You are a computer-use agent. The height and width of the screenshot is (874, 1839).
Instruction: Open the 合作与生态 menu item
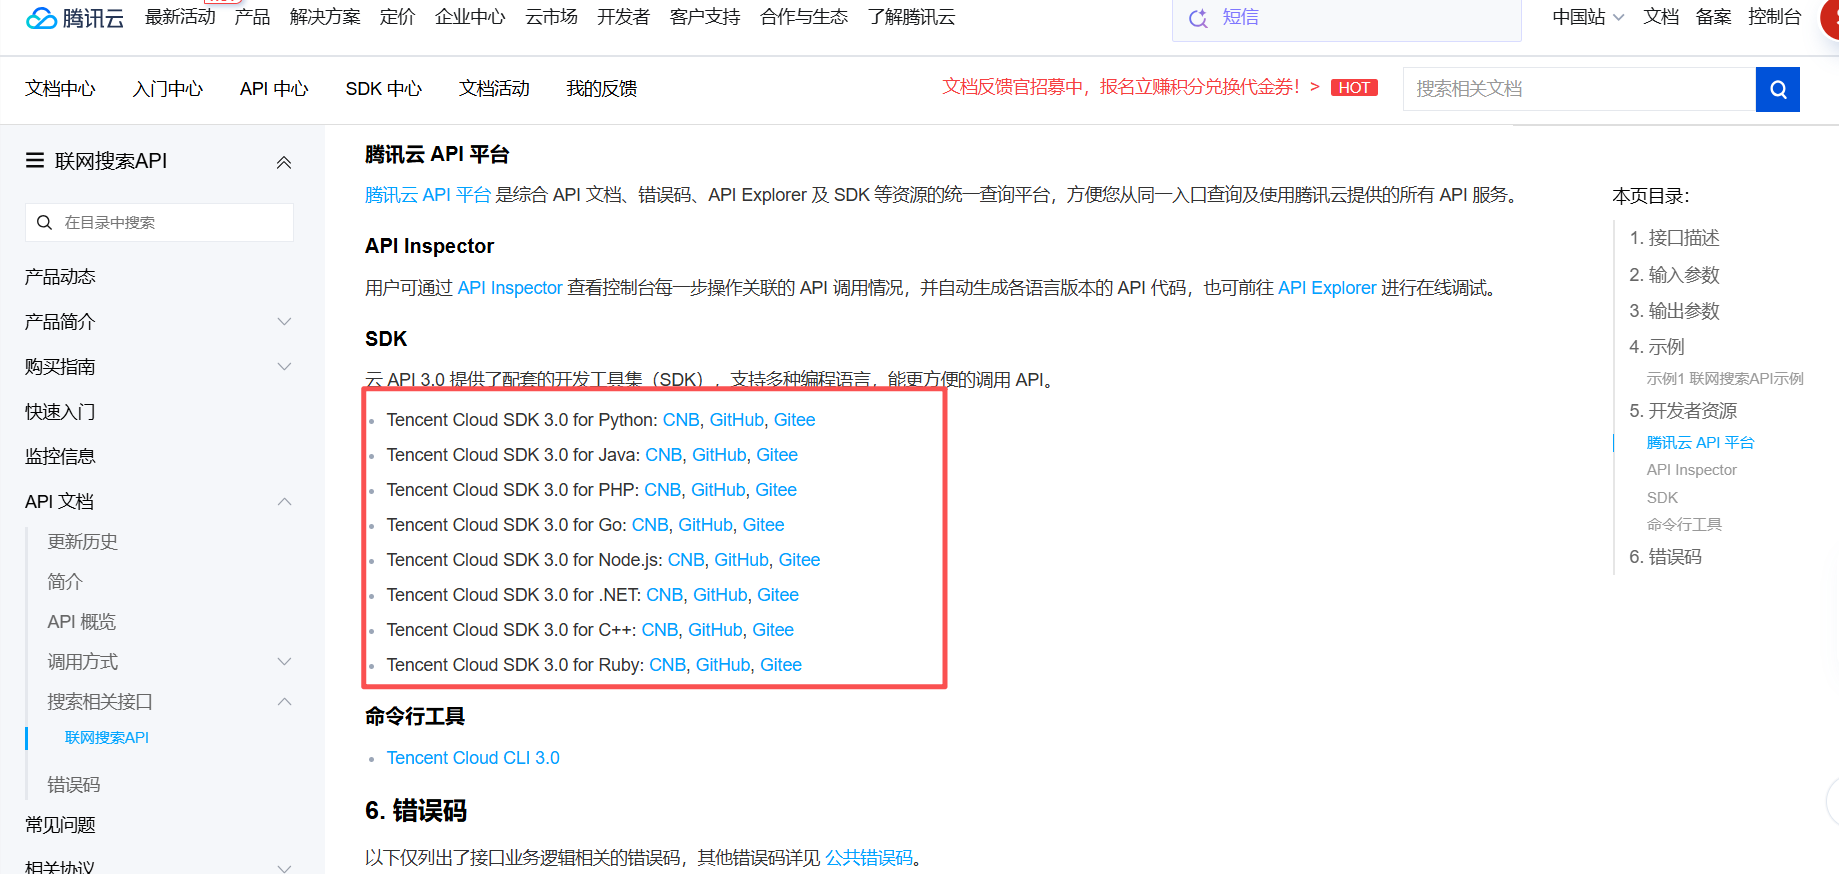pyautogui.click(x=804, y=17)
